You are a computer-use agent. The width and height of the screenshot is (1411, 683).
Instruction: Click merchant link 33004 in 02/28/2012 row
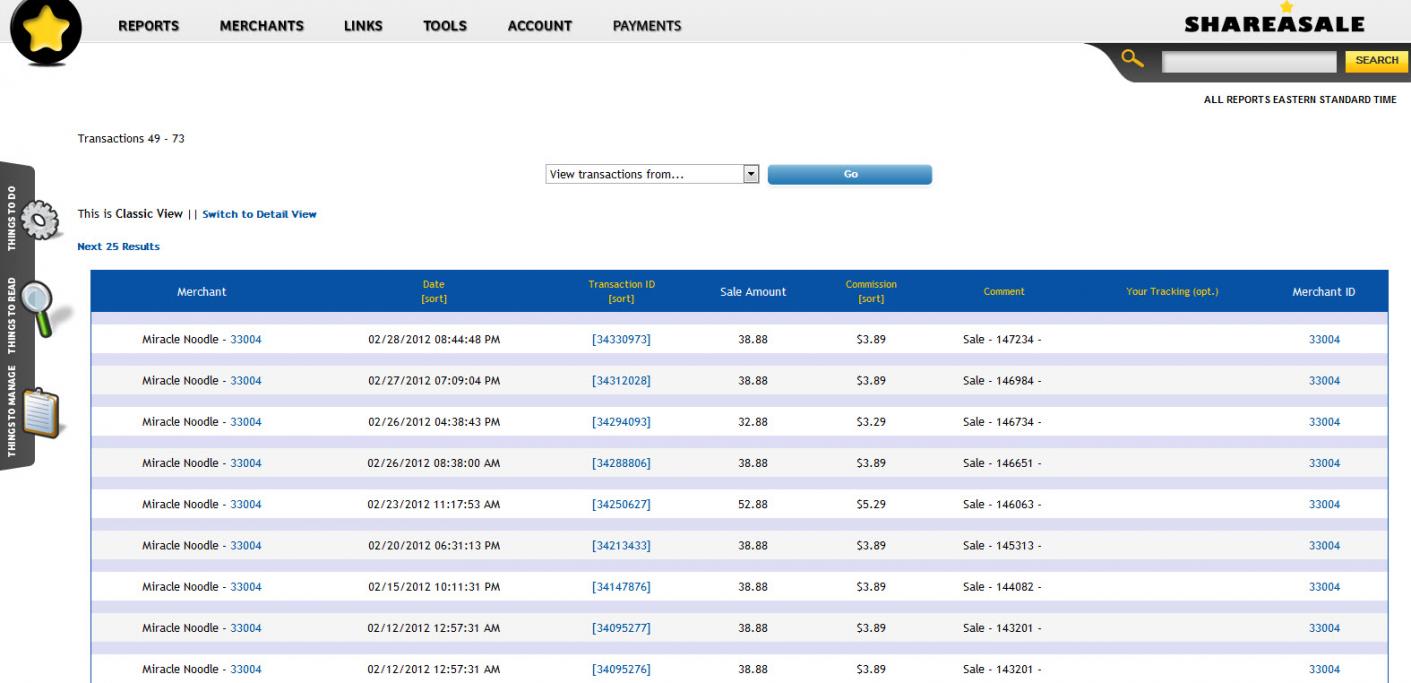point(246,340)
